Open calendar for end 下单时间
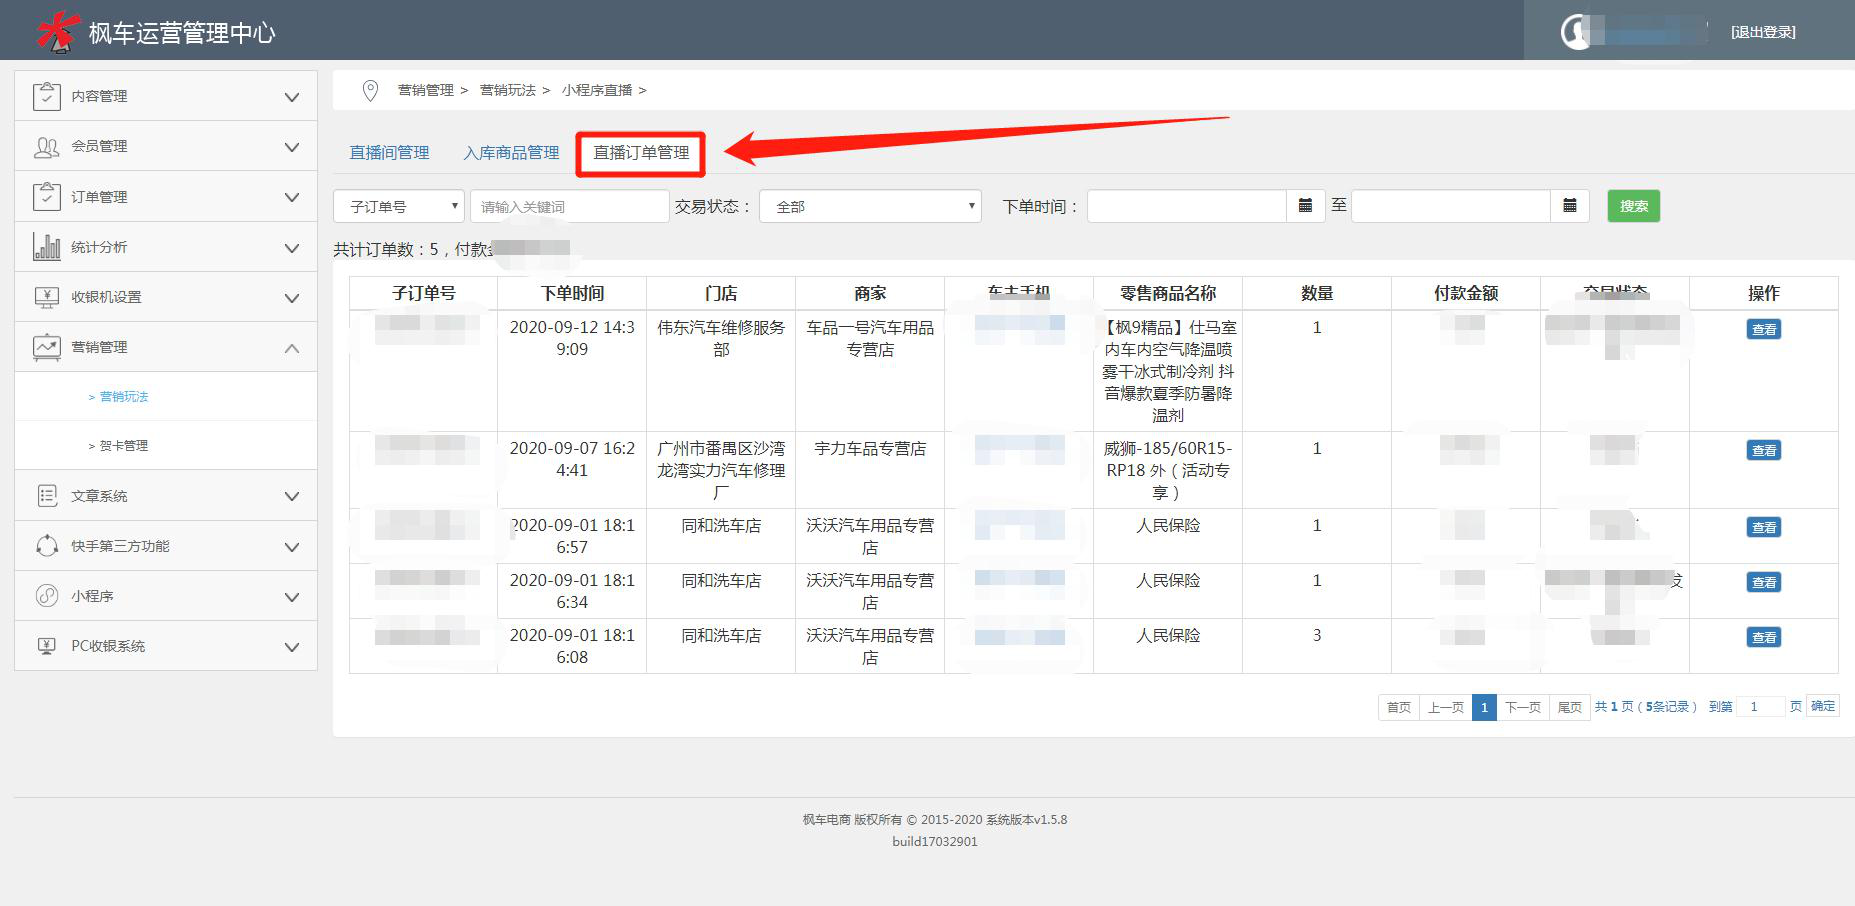 [x=1570, y=206]
